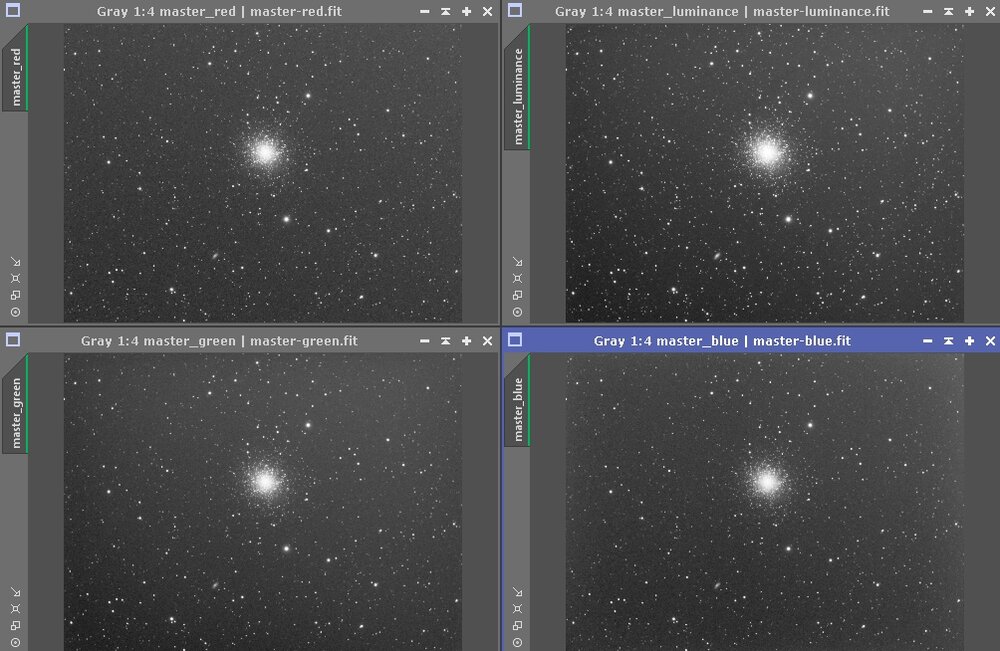The image size is (1000, 651).
Task: Maximize the master_green window
Action: tap(466, 341)
